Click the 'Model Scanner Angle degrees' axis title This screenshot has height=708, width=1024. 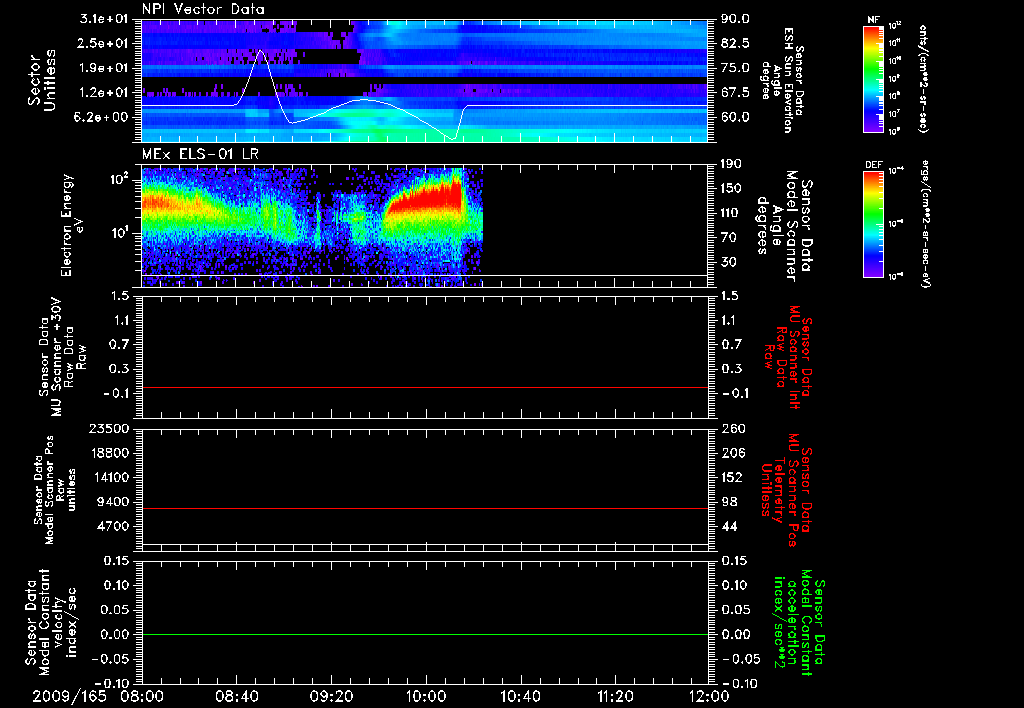[x=784, y=225]
